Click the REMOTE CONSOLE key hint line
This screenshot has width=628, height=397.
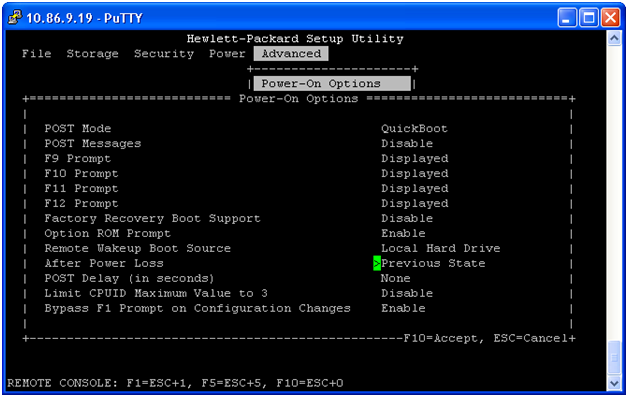tap(175, 383)
